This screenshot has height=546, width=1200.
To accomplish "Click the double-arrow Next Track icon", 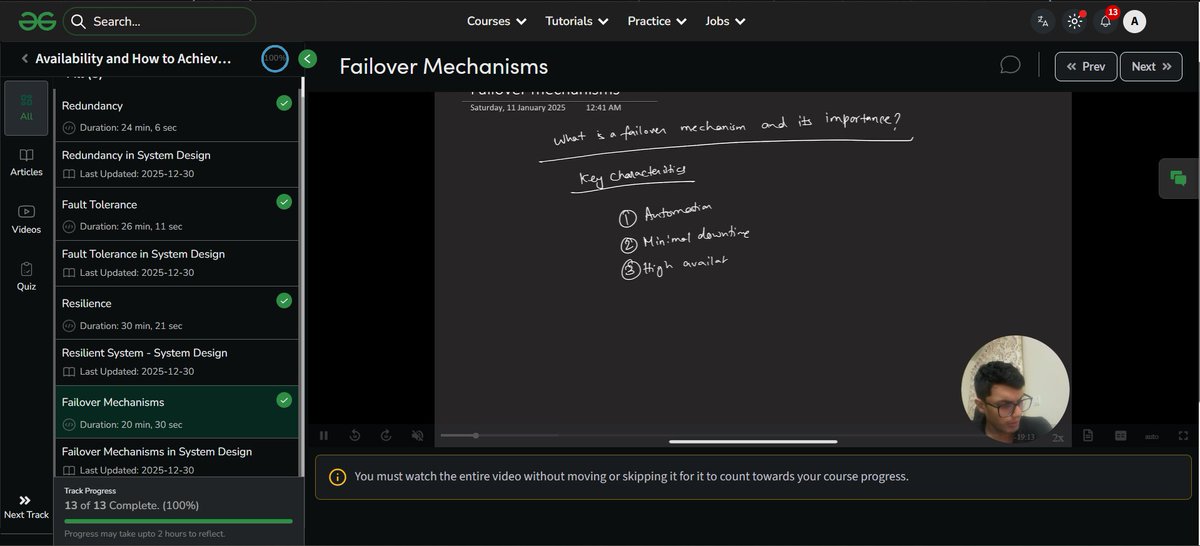I will click(25, 500).
